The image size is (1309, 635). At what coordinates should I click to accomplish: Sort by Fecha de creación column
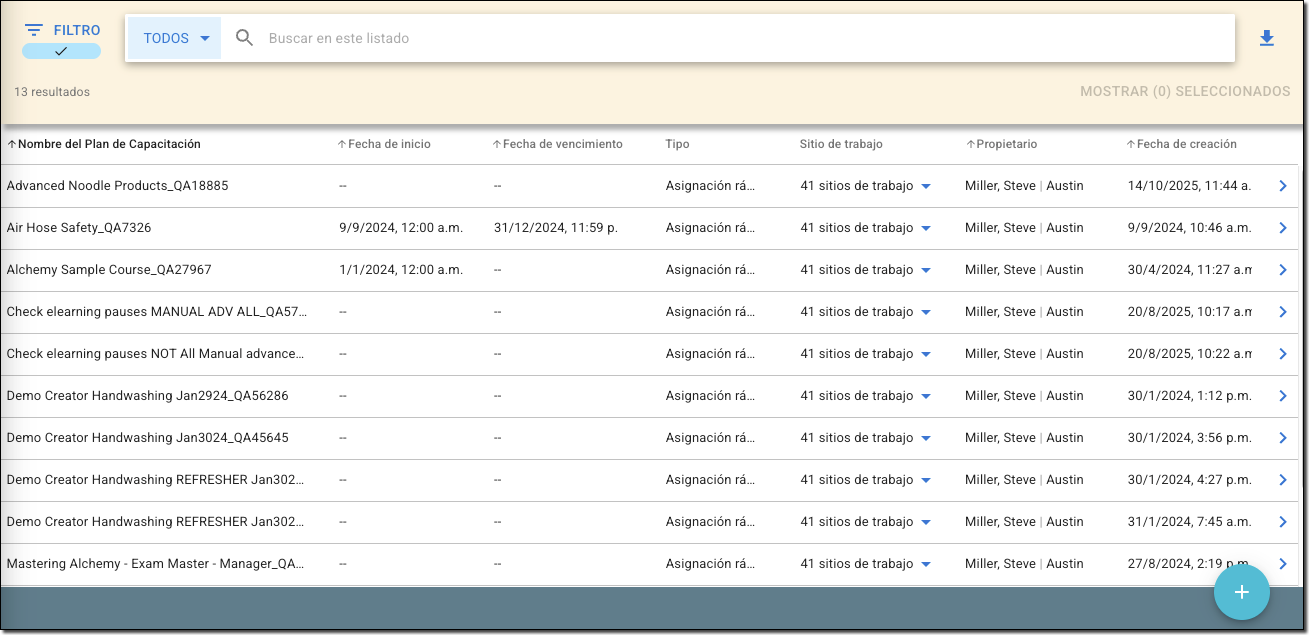click(x=1185, y=144)
